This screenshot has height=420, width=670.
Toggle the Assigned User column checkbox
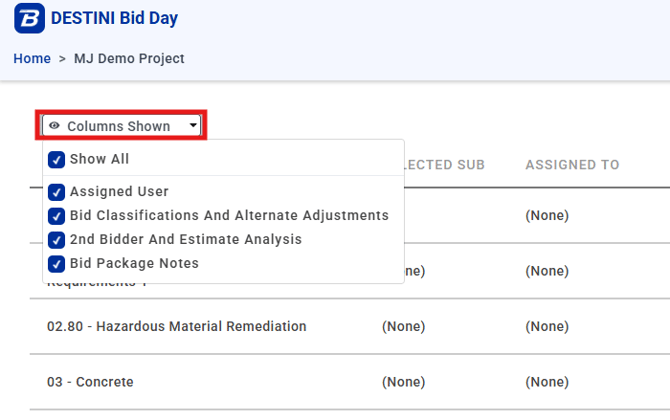pyautogui.click(x=57, y=192)
